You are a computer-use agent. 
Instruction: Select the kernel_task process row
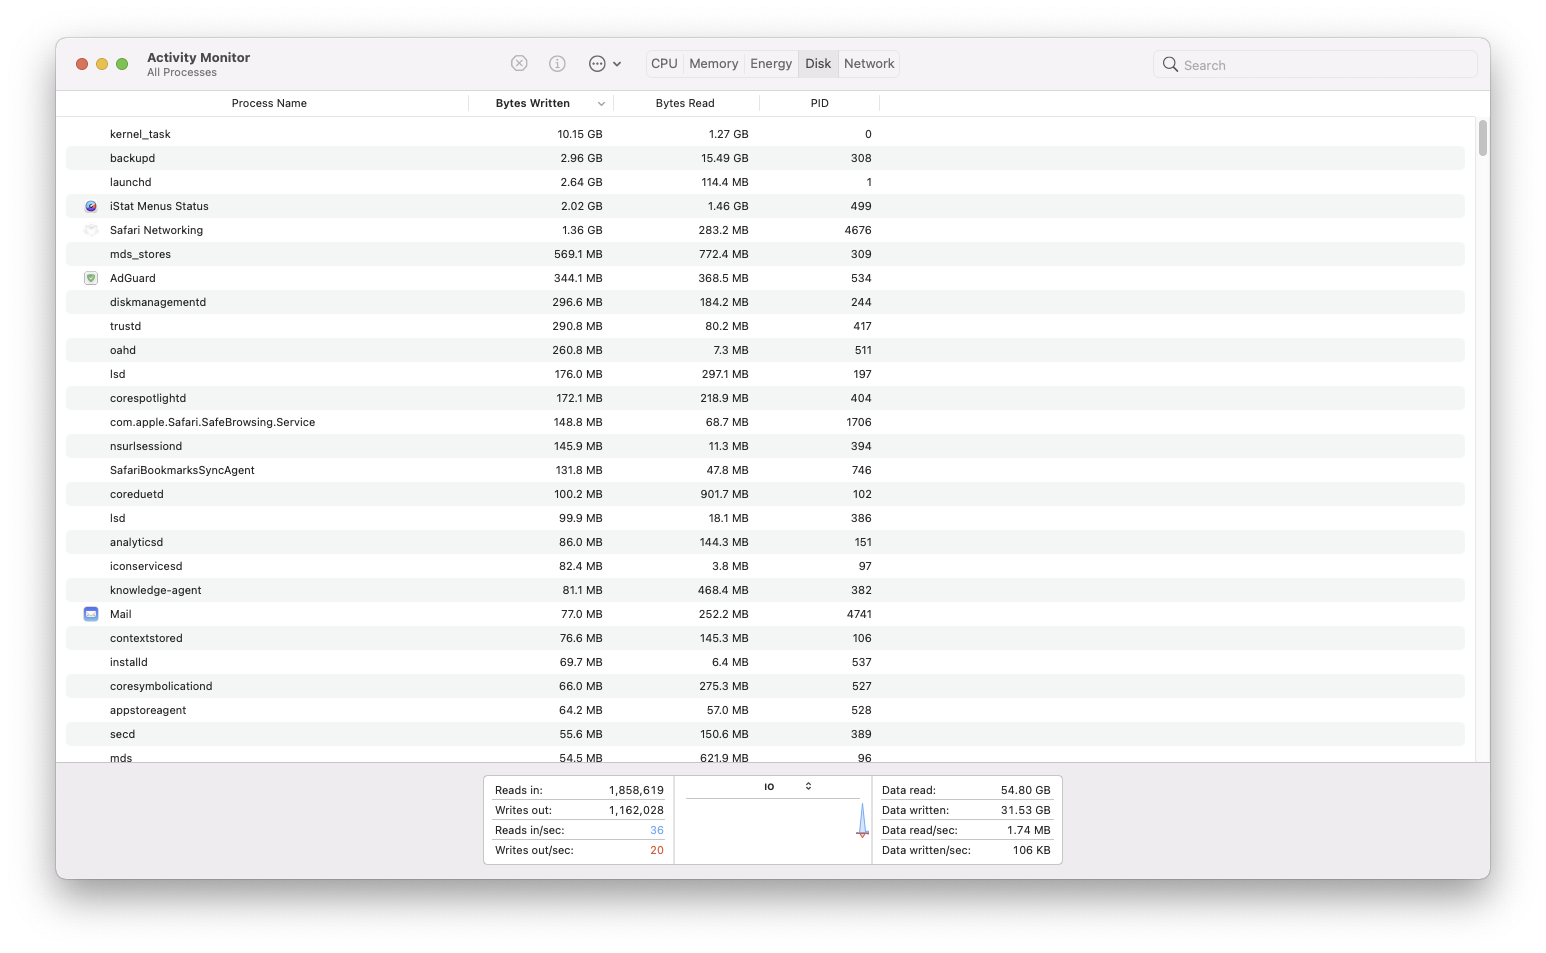[765, 134]
